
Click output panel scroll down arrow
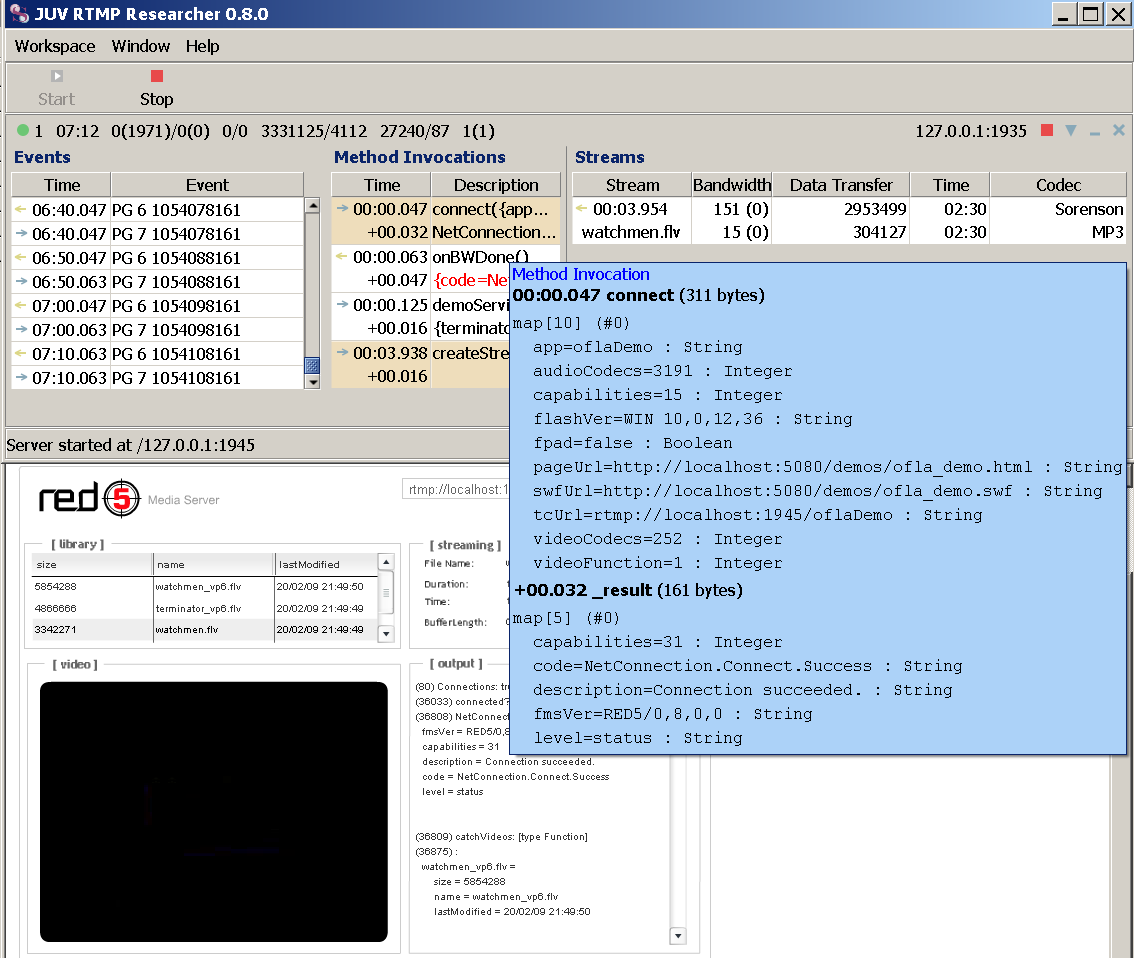678,936
